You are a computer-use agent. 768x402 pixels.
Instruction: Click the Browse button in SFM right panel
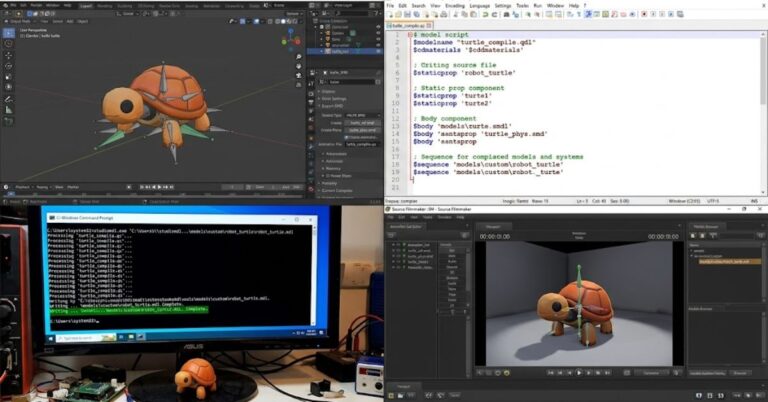[x=740, y=373]
